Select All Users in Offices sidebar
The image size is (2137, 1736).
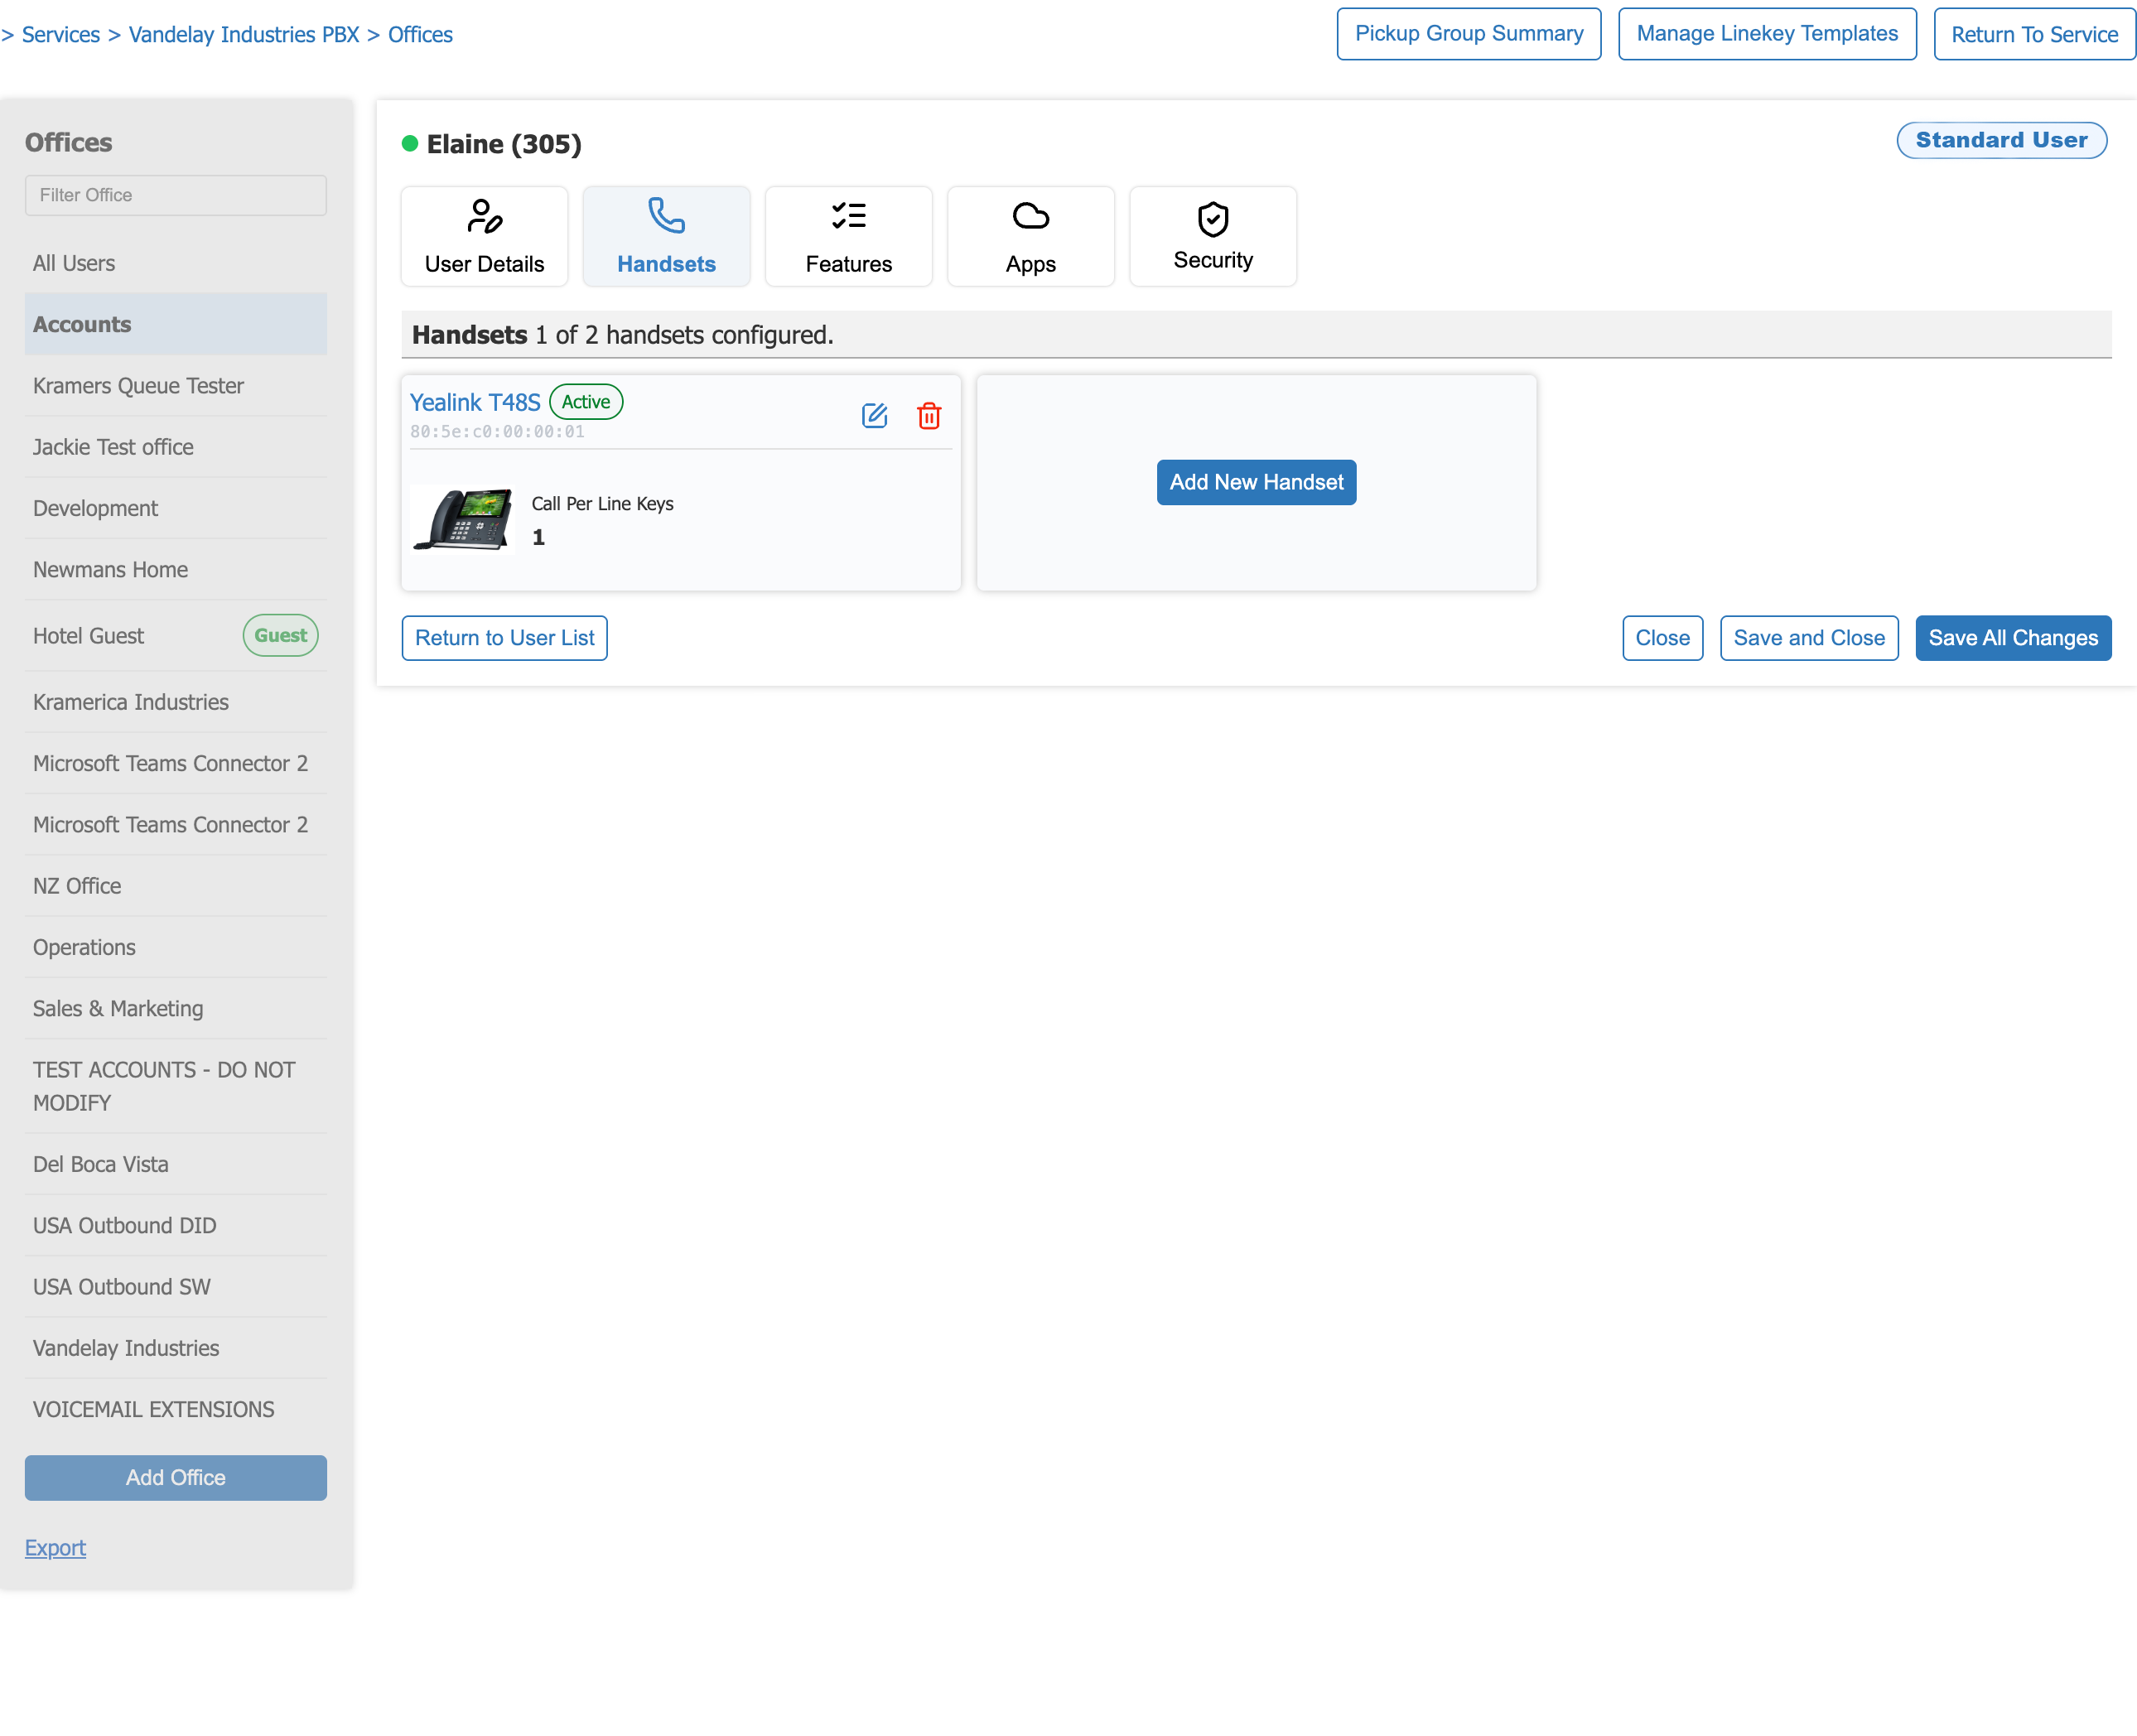(176, 263)
